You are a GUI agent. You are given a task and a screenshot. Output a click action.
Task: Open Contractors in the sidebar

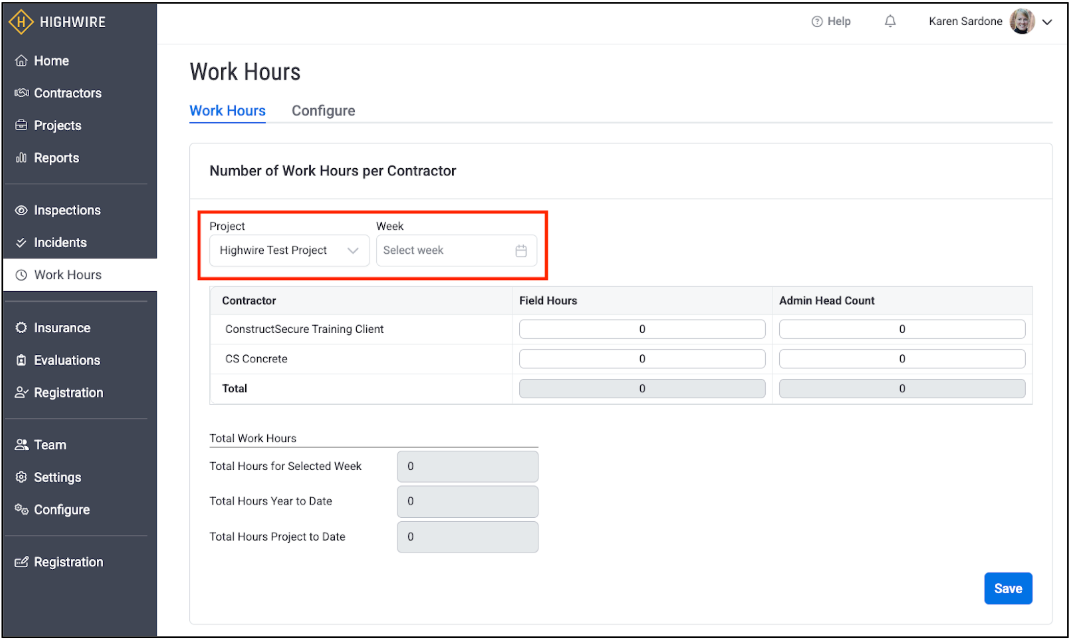pos(67,93)
